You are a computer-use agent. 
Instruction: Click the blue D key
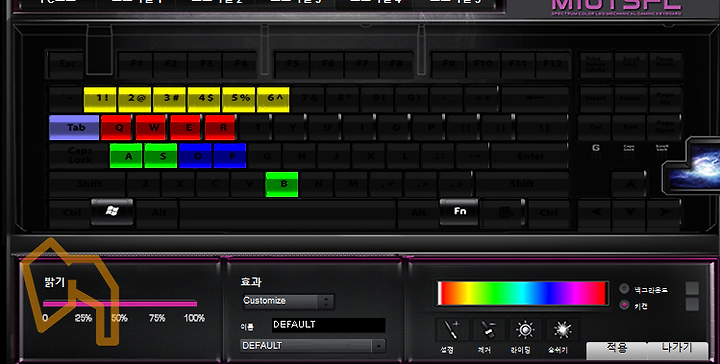pos(195,156)
